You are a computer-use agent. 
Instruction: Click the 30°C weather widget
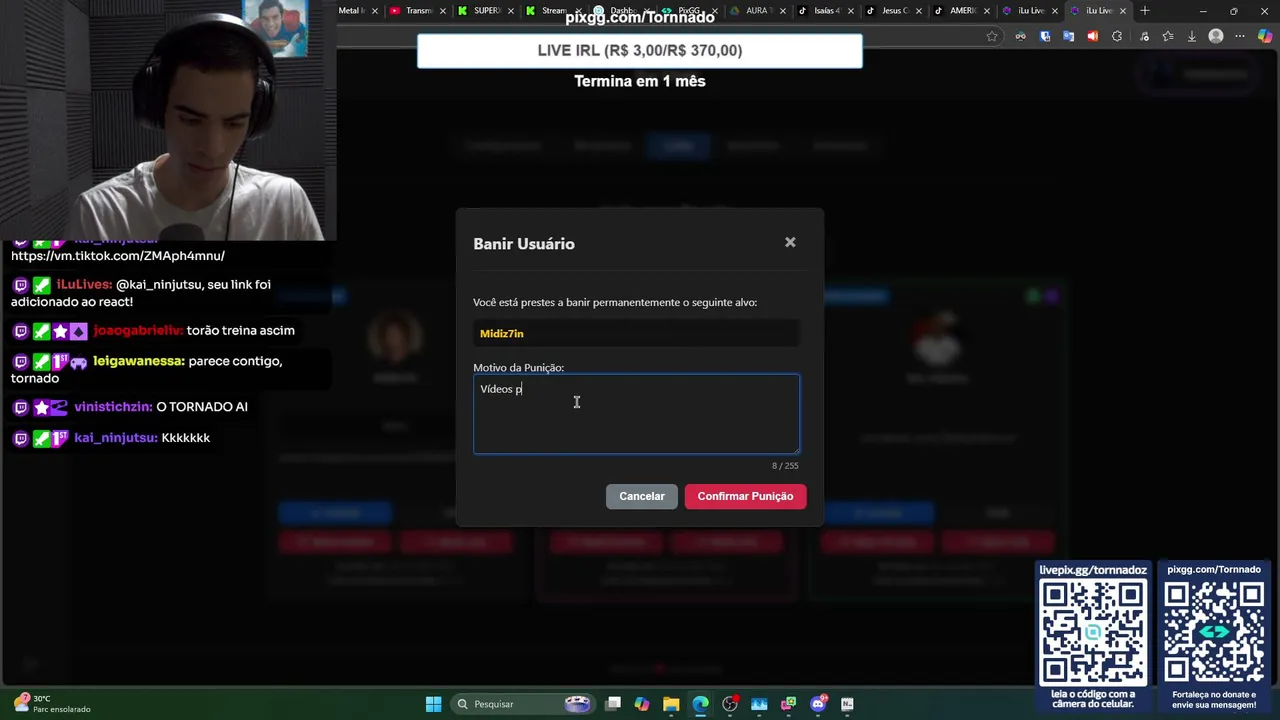pos(52,703)
